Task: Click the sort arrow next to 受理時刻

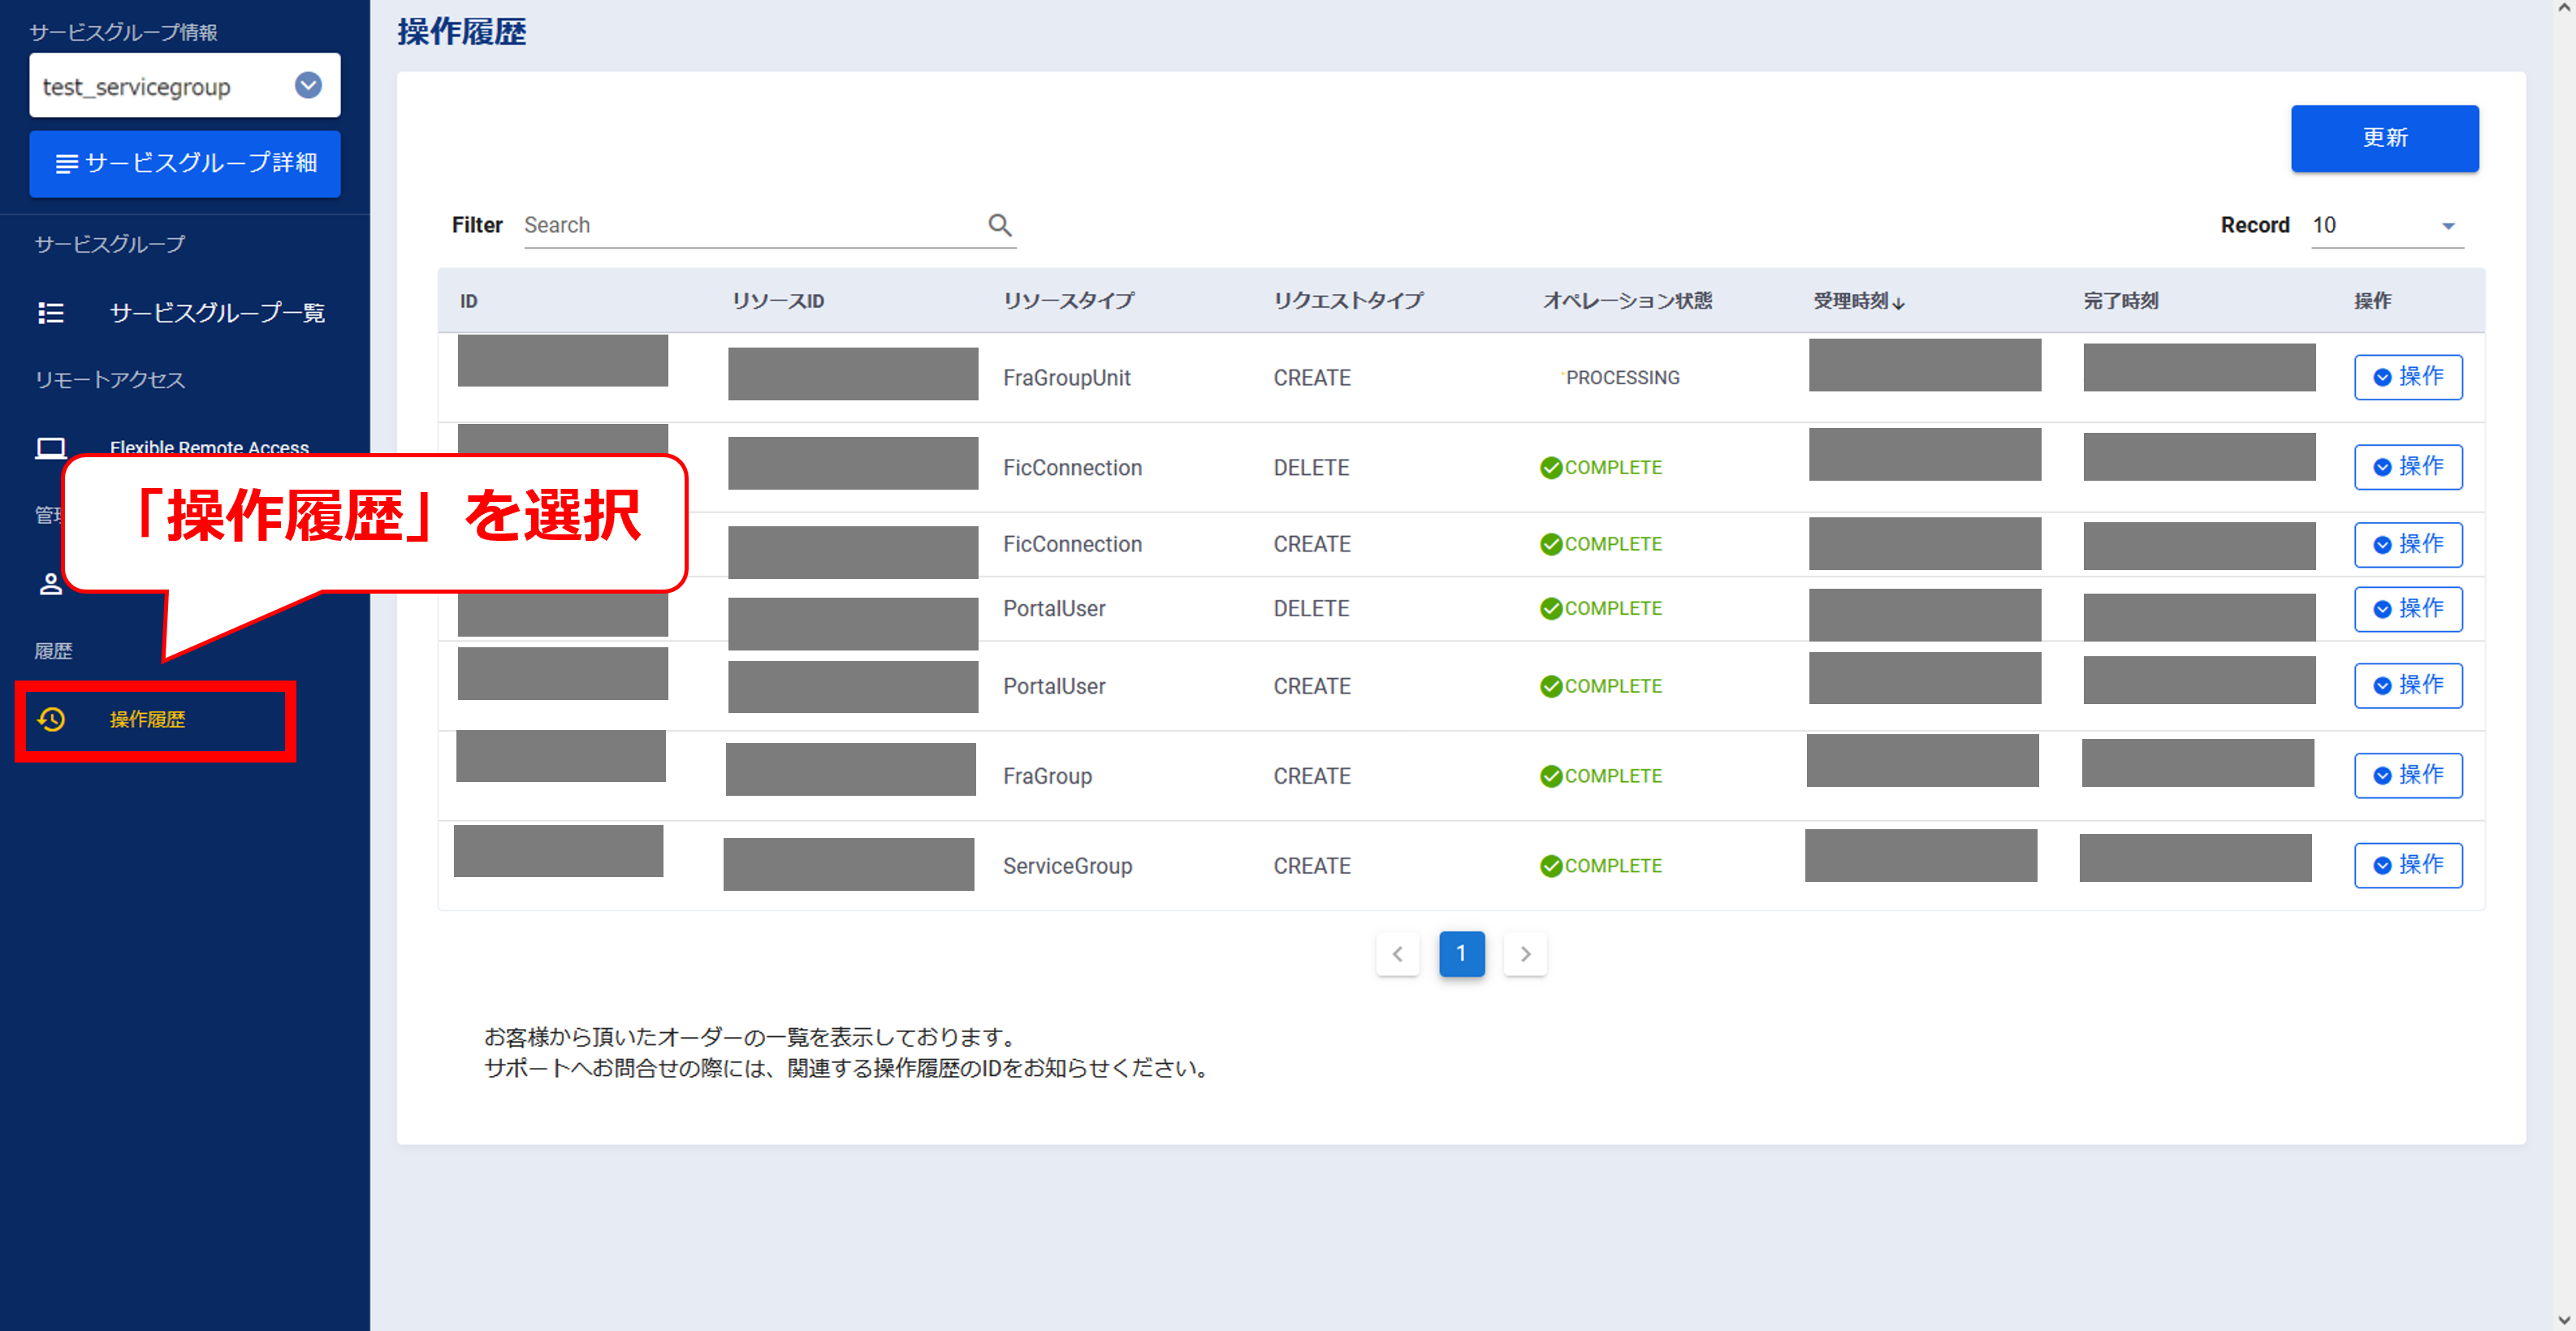Action: click(1899, 302)
